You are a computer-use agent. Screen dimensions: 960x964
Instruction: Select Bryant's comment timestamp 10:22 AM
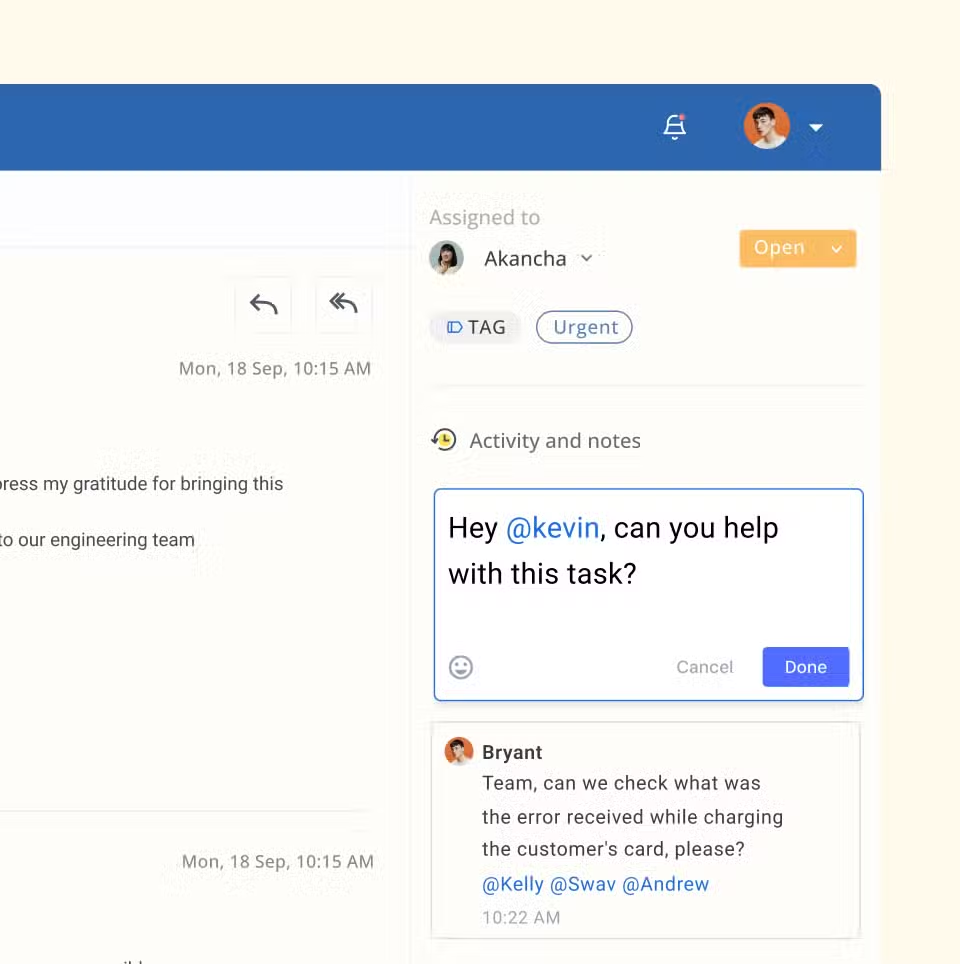521,917
